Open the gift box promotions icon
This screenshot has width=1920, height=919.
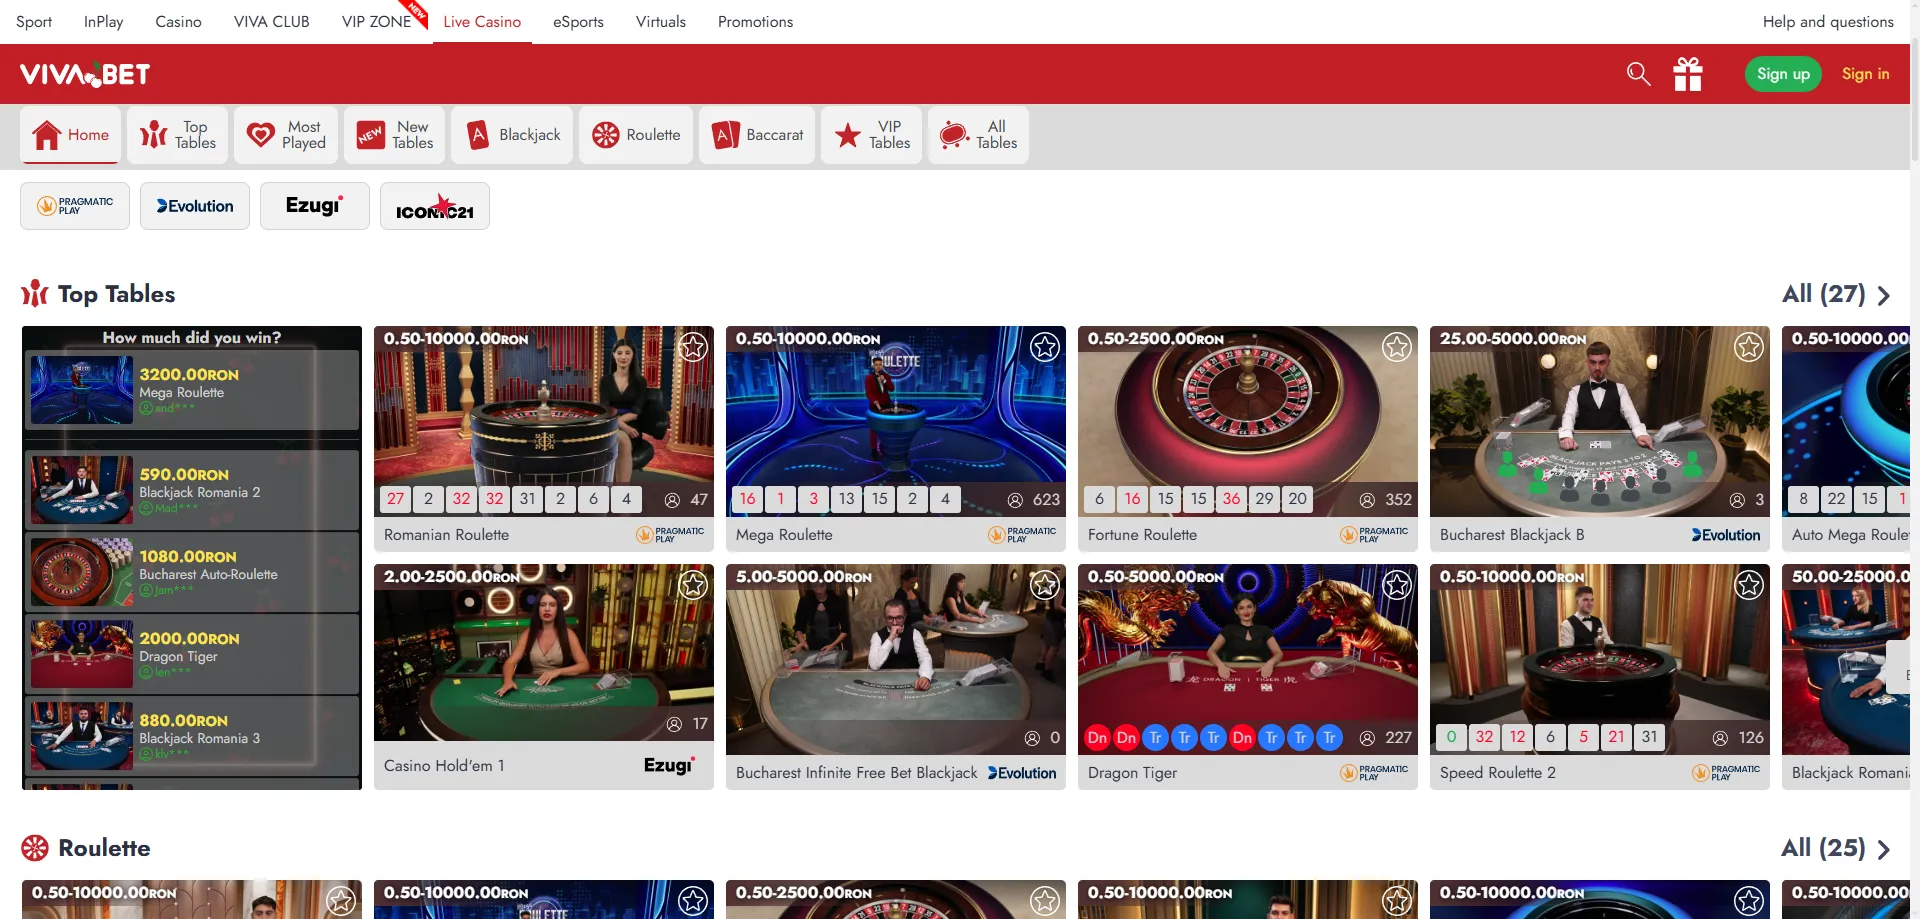coord(1688,74)
